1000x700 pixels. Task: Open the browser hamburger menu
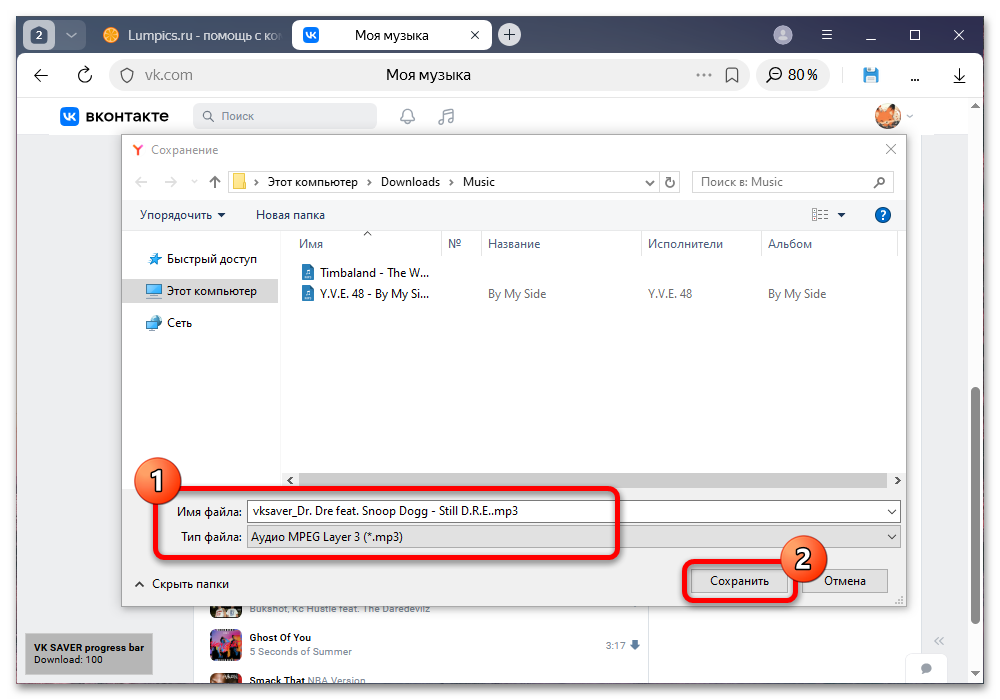coord(827,35)
